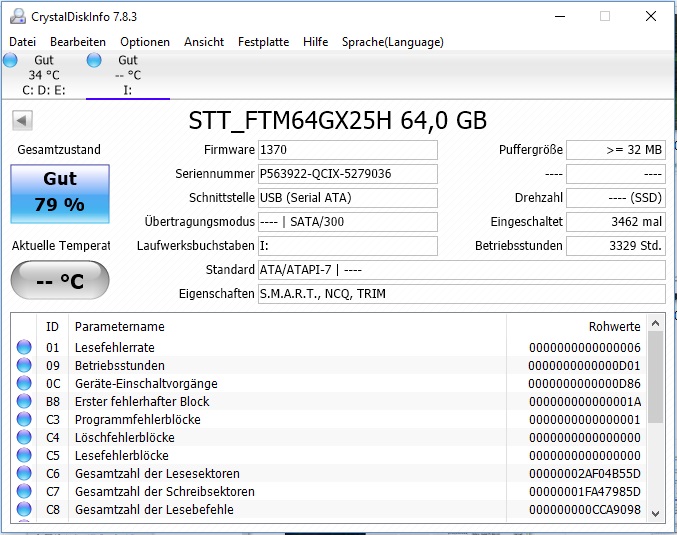
Task: Click the attribute list scrollbar thumb
Action: [655, 377]
